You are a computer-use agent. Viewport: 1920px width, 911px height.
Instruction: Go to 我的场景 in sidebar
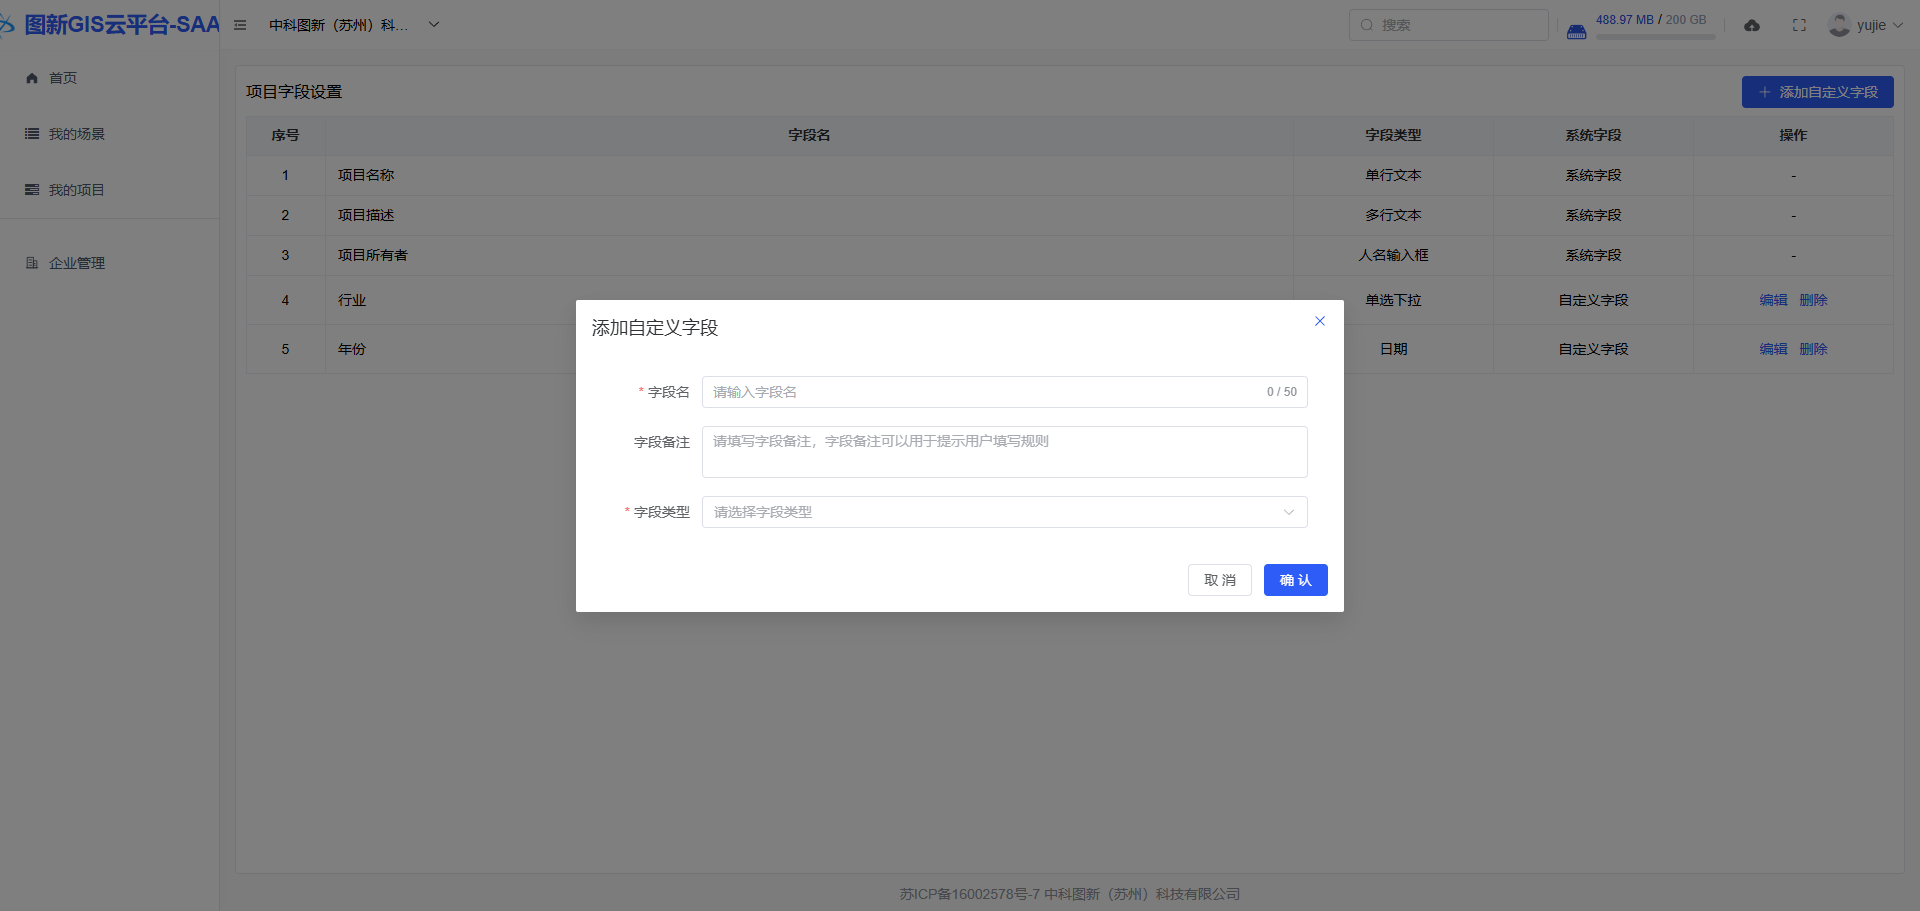point(76,134)
